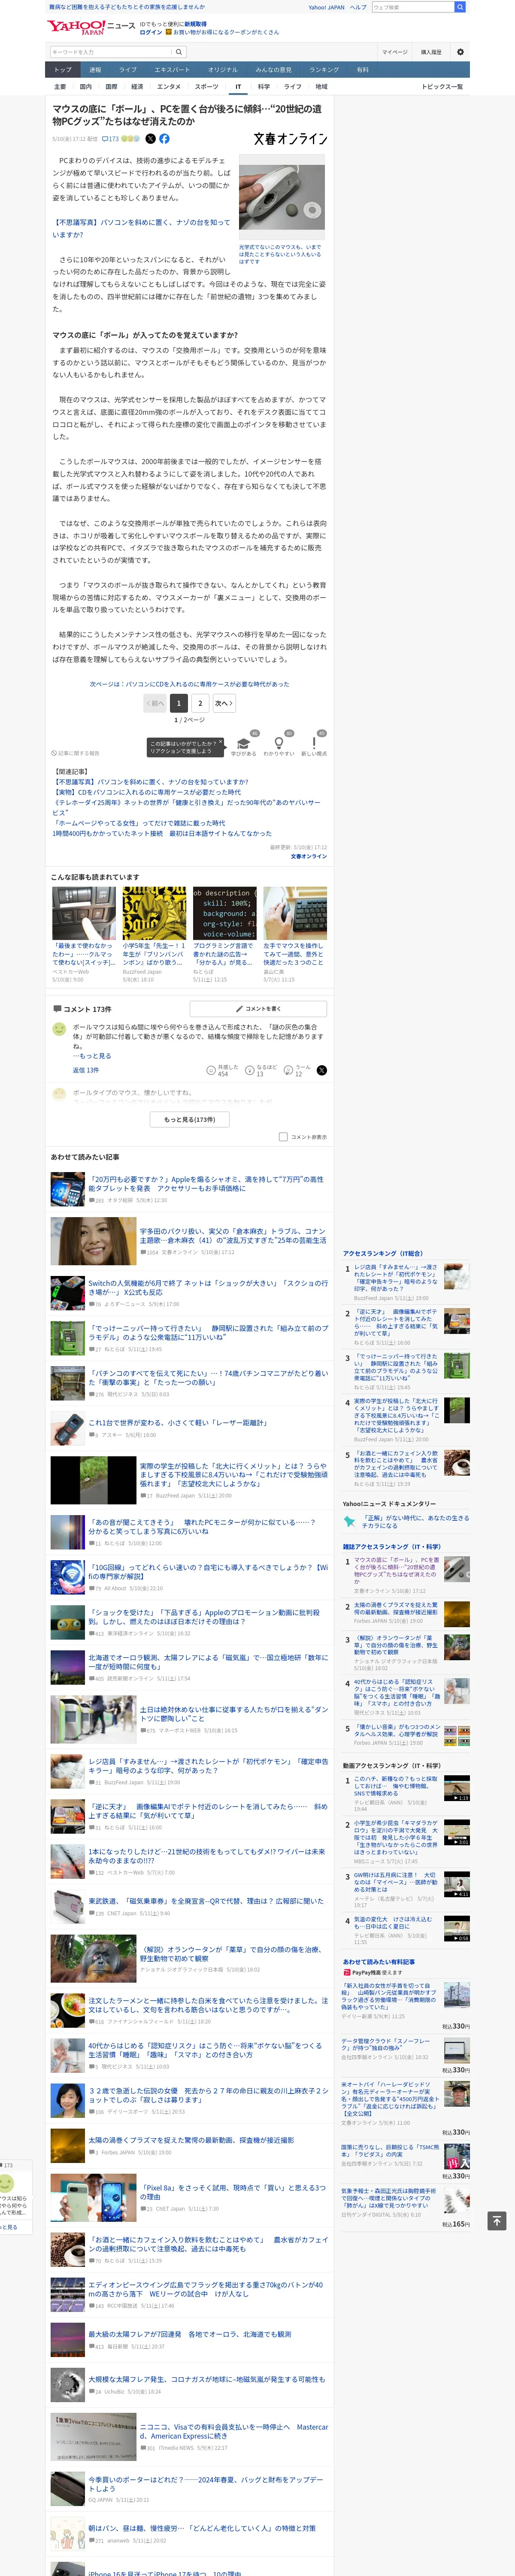
Task: Click the コメントを書く button
Action: [x=258, y=1009]
